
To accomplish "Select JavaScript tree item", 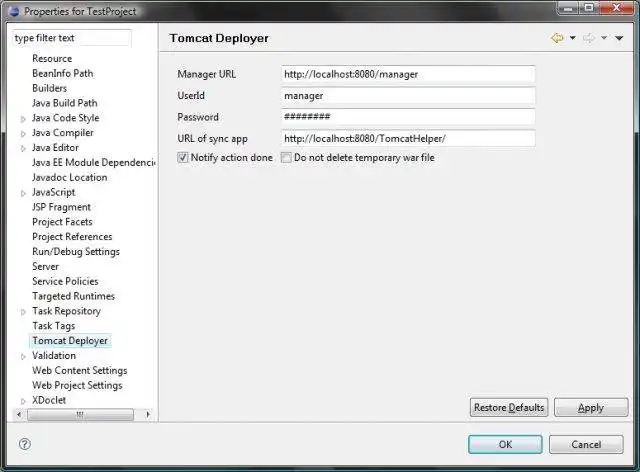I will tap(53, 192).
